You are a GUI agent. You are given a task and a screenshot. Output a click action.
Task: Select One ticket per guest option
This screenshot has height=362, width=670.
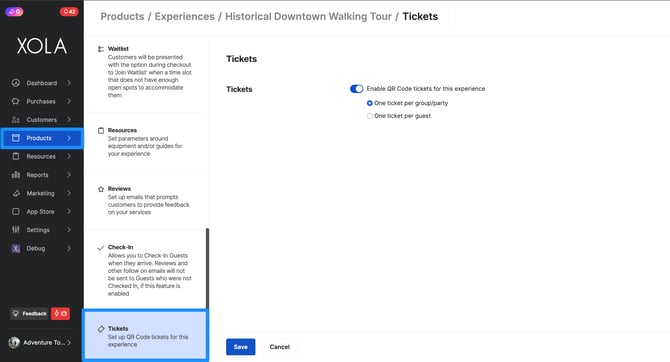point(370,116)
